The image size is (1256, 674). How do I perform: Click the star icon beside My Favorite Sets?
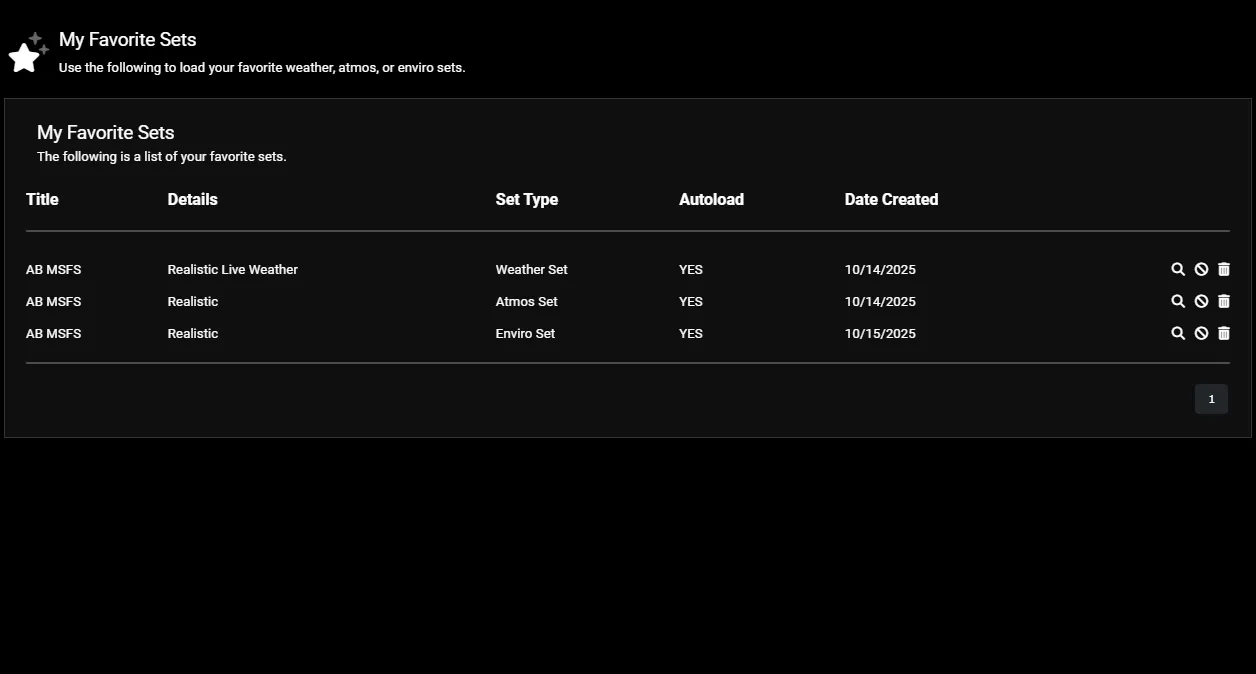pos(27,53)
